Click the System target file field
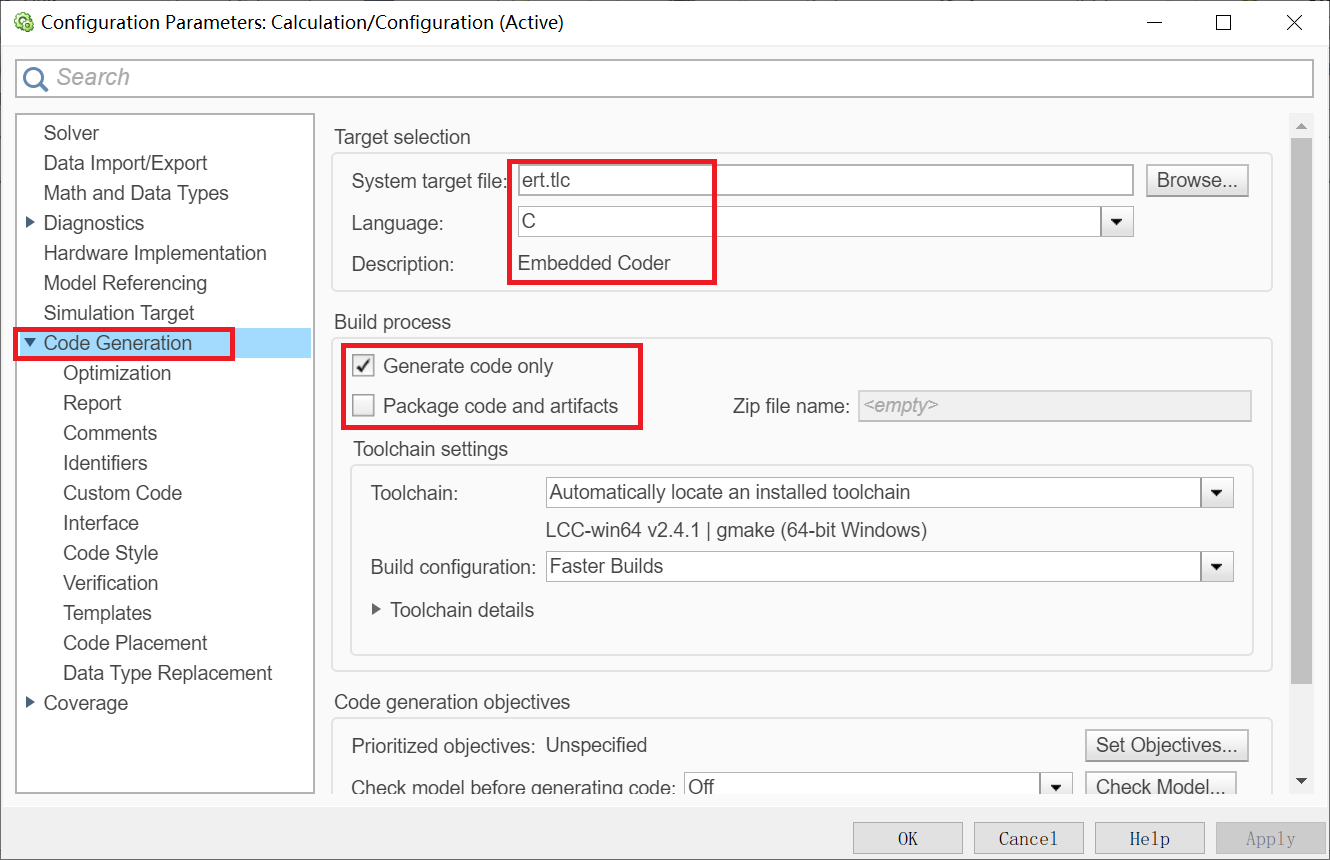The image size is (1330, 860). click(825, 181)
